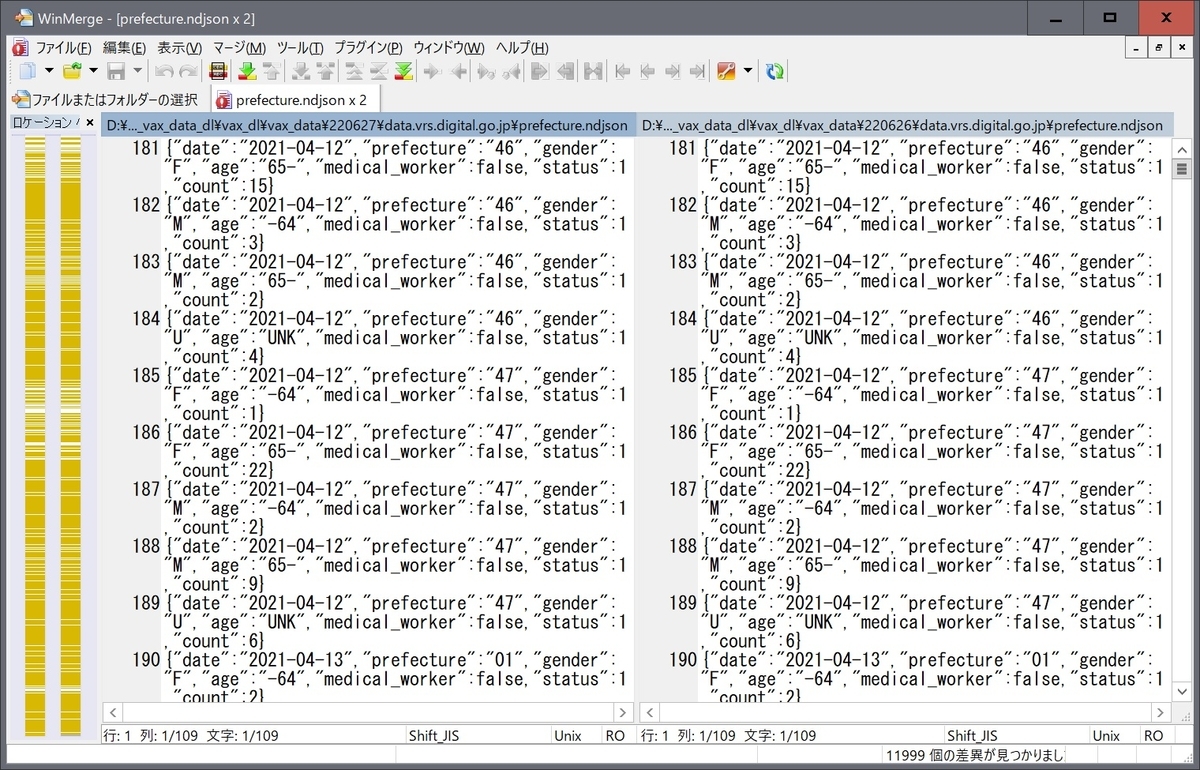The image size is (1200, 770).
Task: Open the 表示(V) menu
Action: pos(179,48)
